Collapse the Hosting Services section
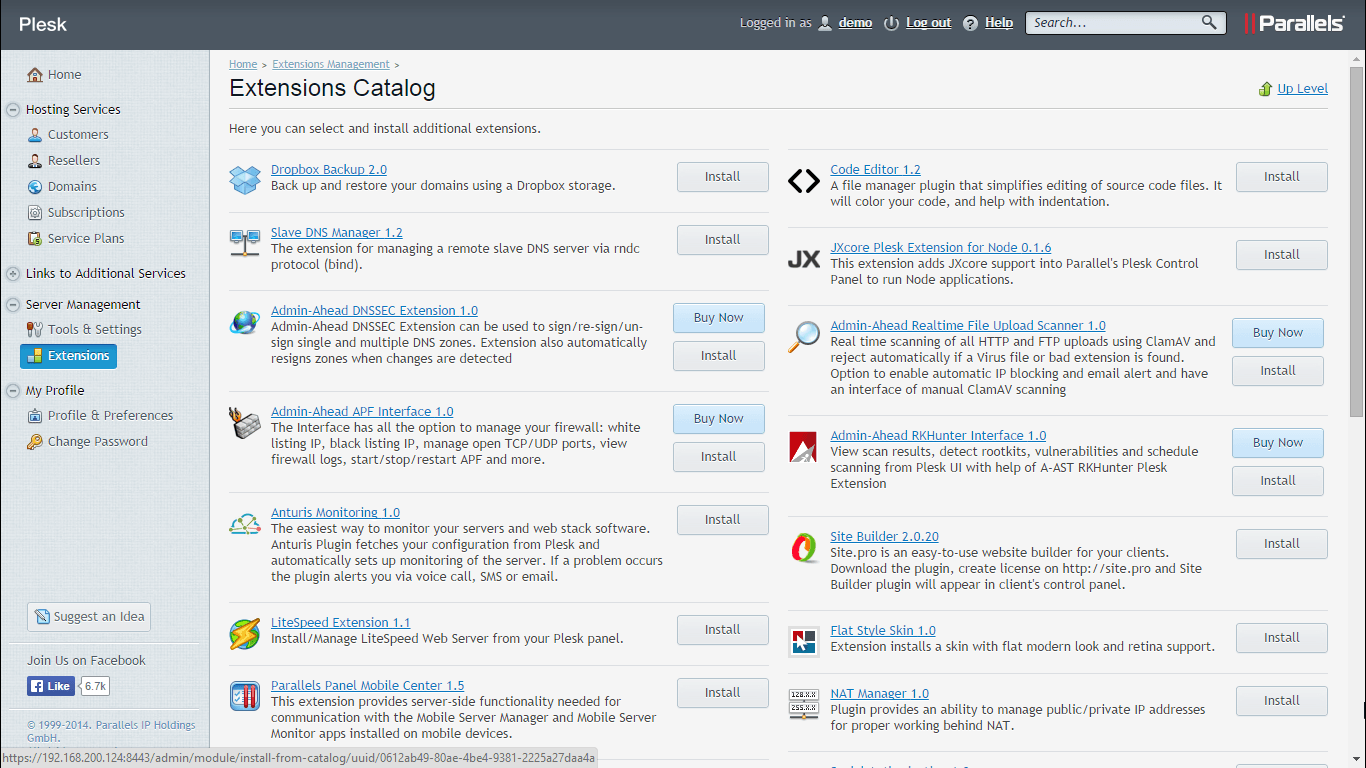Viewport: 1366px width, 768px height. tap(13, 110)
